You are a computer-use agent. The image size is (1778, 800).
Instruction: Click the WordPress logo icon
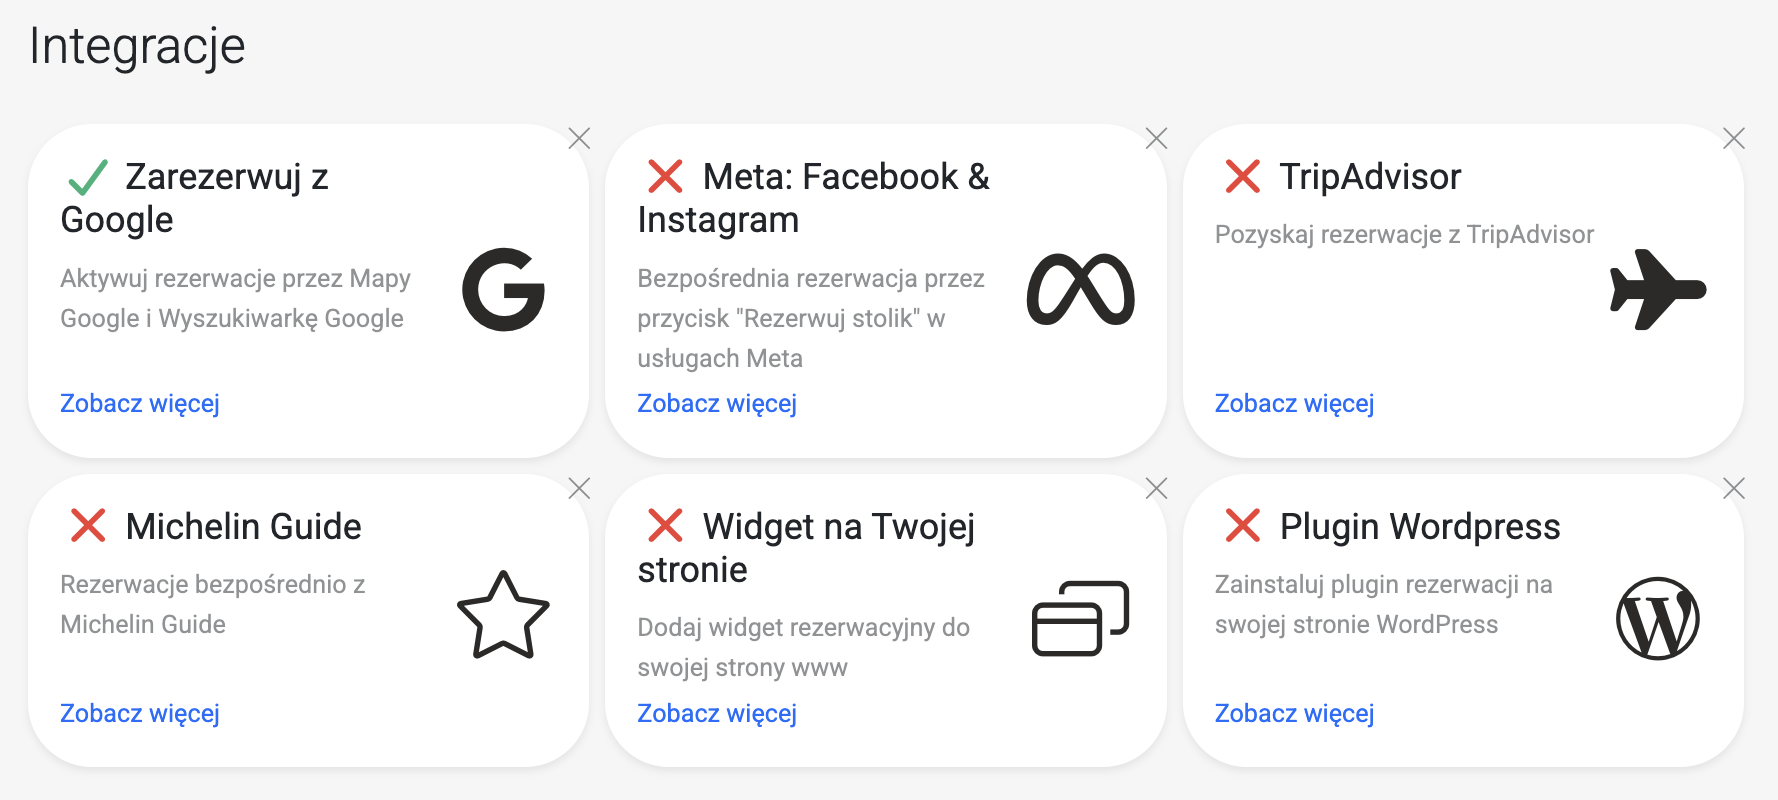coord(1657,618)
